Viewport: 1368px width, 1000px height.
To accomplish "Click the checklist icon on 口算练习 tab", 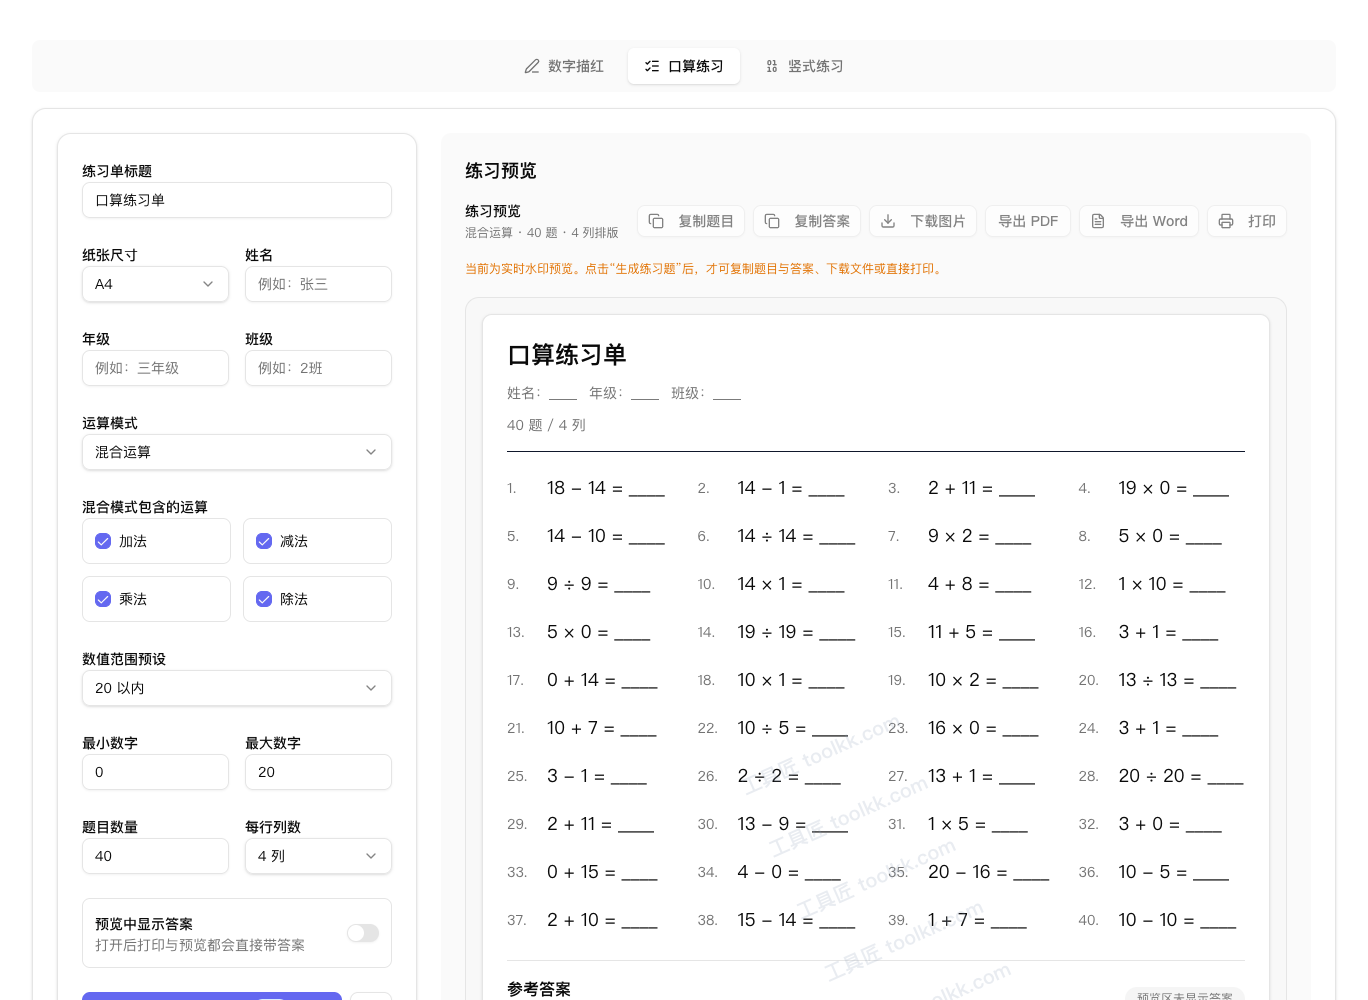I will (652, 66).
